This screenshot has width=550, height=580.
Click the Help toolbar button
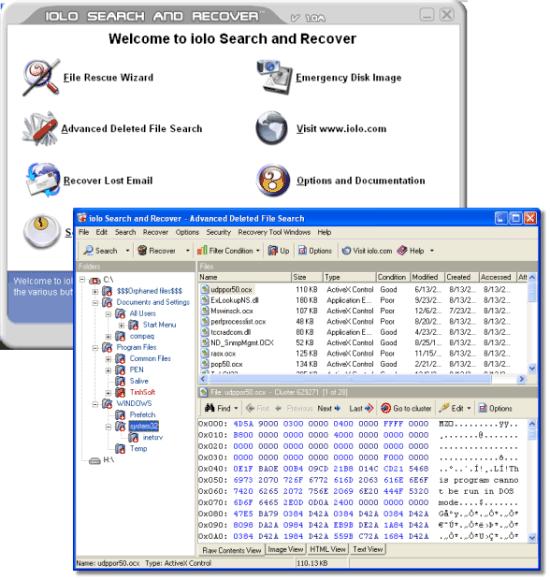(411, 251)
